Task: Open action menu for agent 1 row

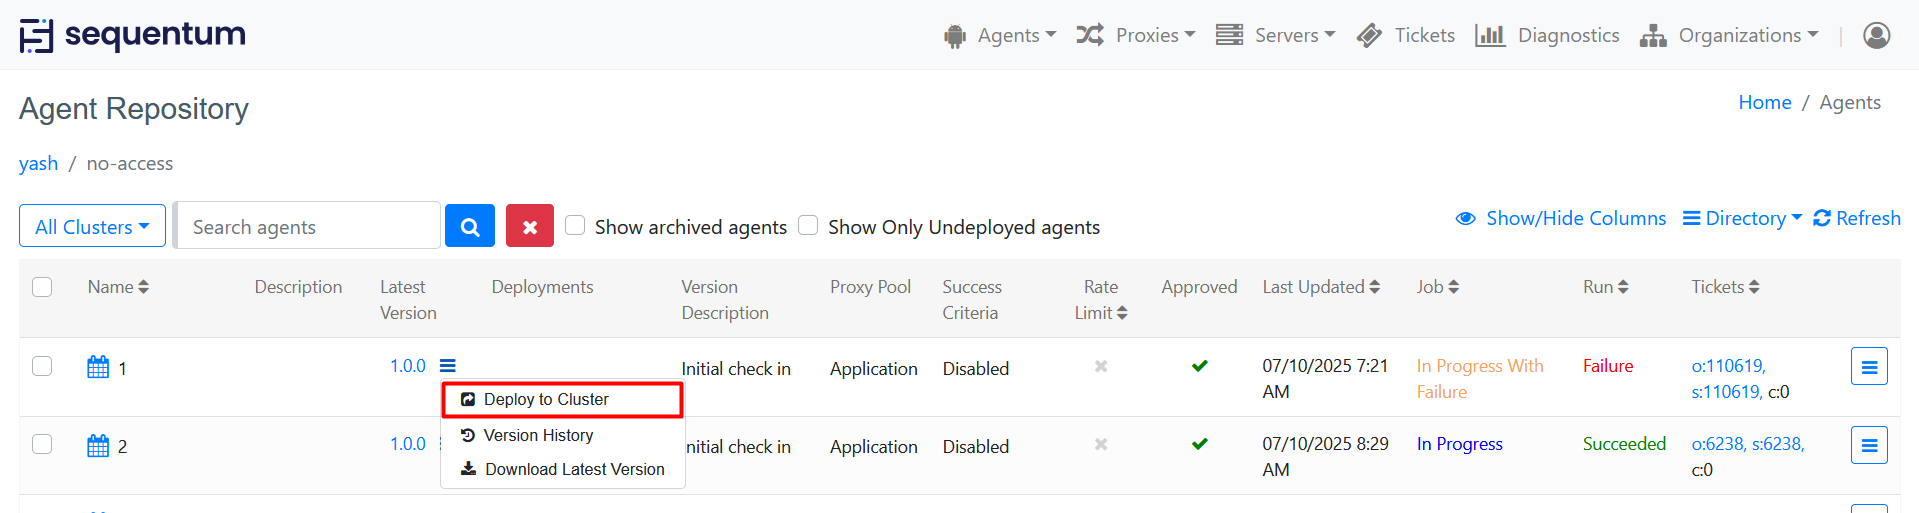Action: tap(1868, 367)
